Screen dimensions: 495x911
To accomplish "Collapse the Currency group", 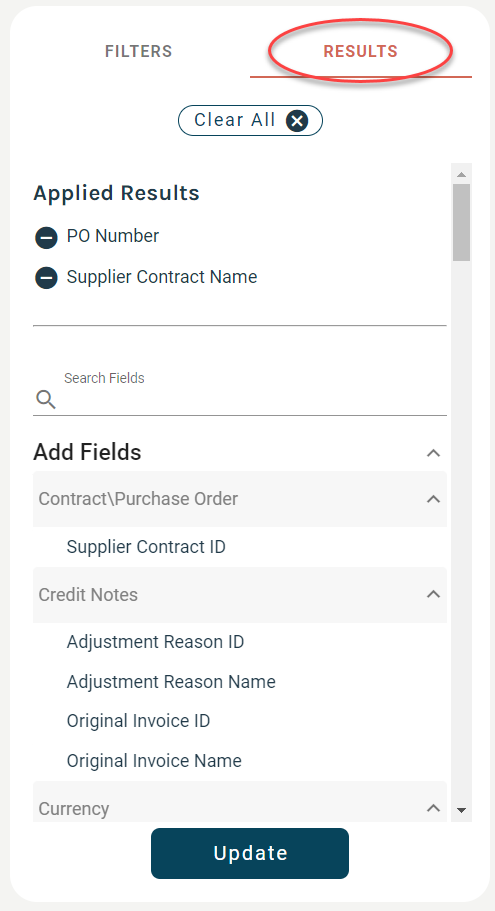I will (x=433, y=808).
